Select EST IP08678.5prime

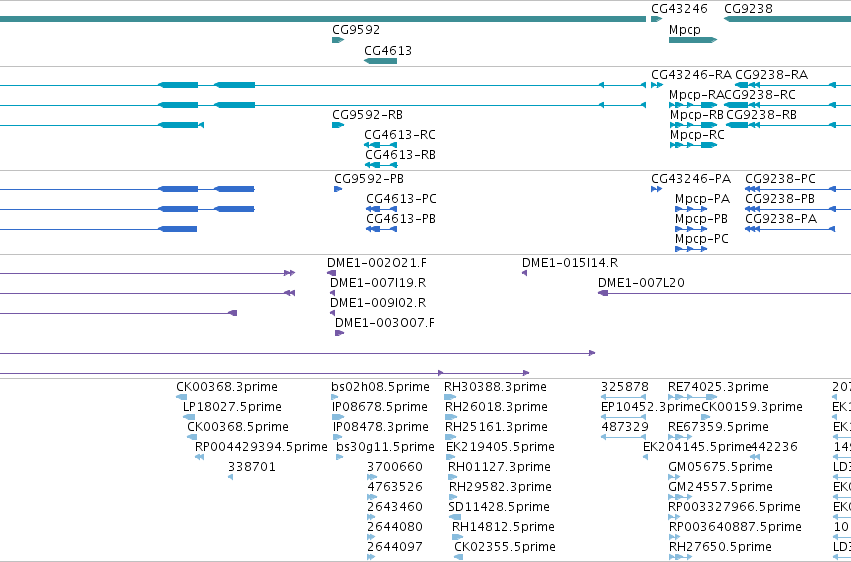[380, 407]
